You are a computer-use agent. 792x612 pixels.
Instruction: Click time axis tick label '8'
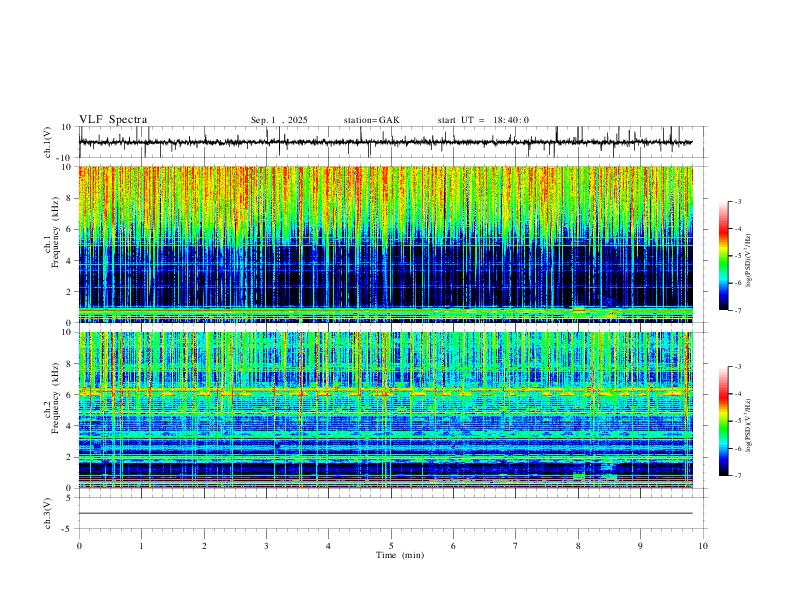[x=578, y=546]
